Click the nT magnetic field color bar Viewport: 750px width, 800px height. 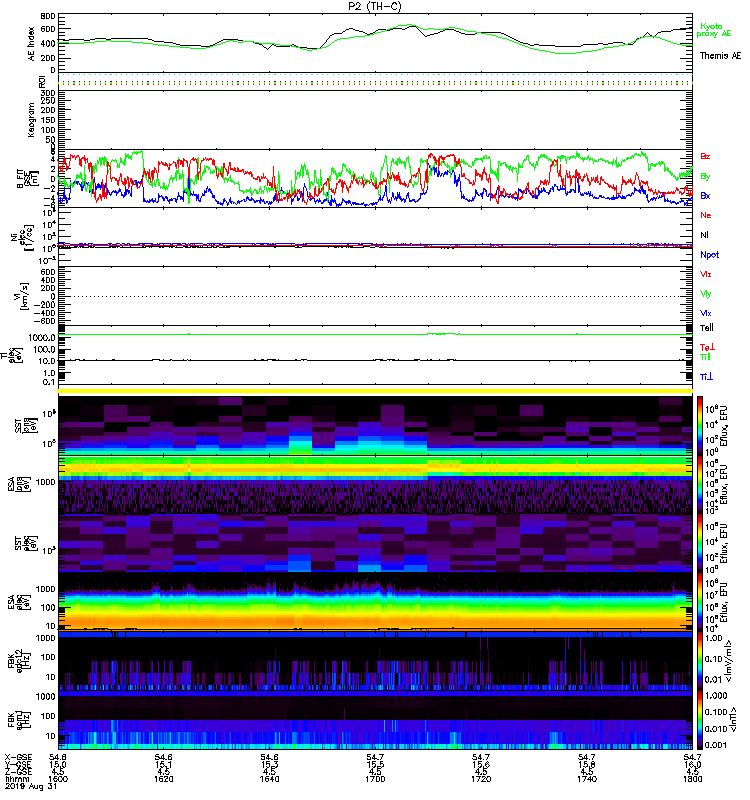[700, 720]
